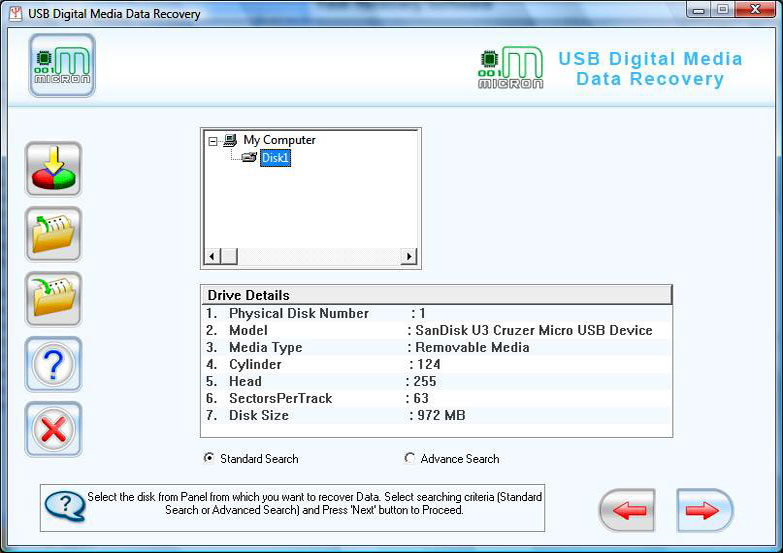This screenshot has width=783, height=553.
Task: Click the Cylinder row label
Action: tap(255, 364)
